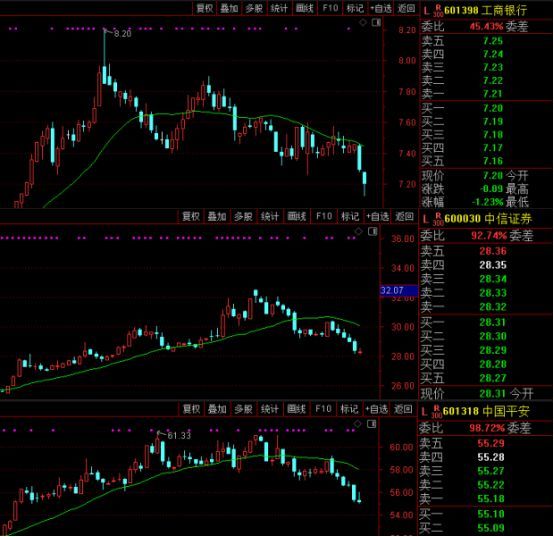Screen dimensions: 554x537
Task: Click 标记 in the 工商银行 chart toolbar
Action: [355, 8]
